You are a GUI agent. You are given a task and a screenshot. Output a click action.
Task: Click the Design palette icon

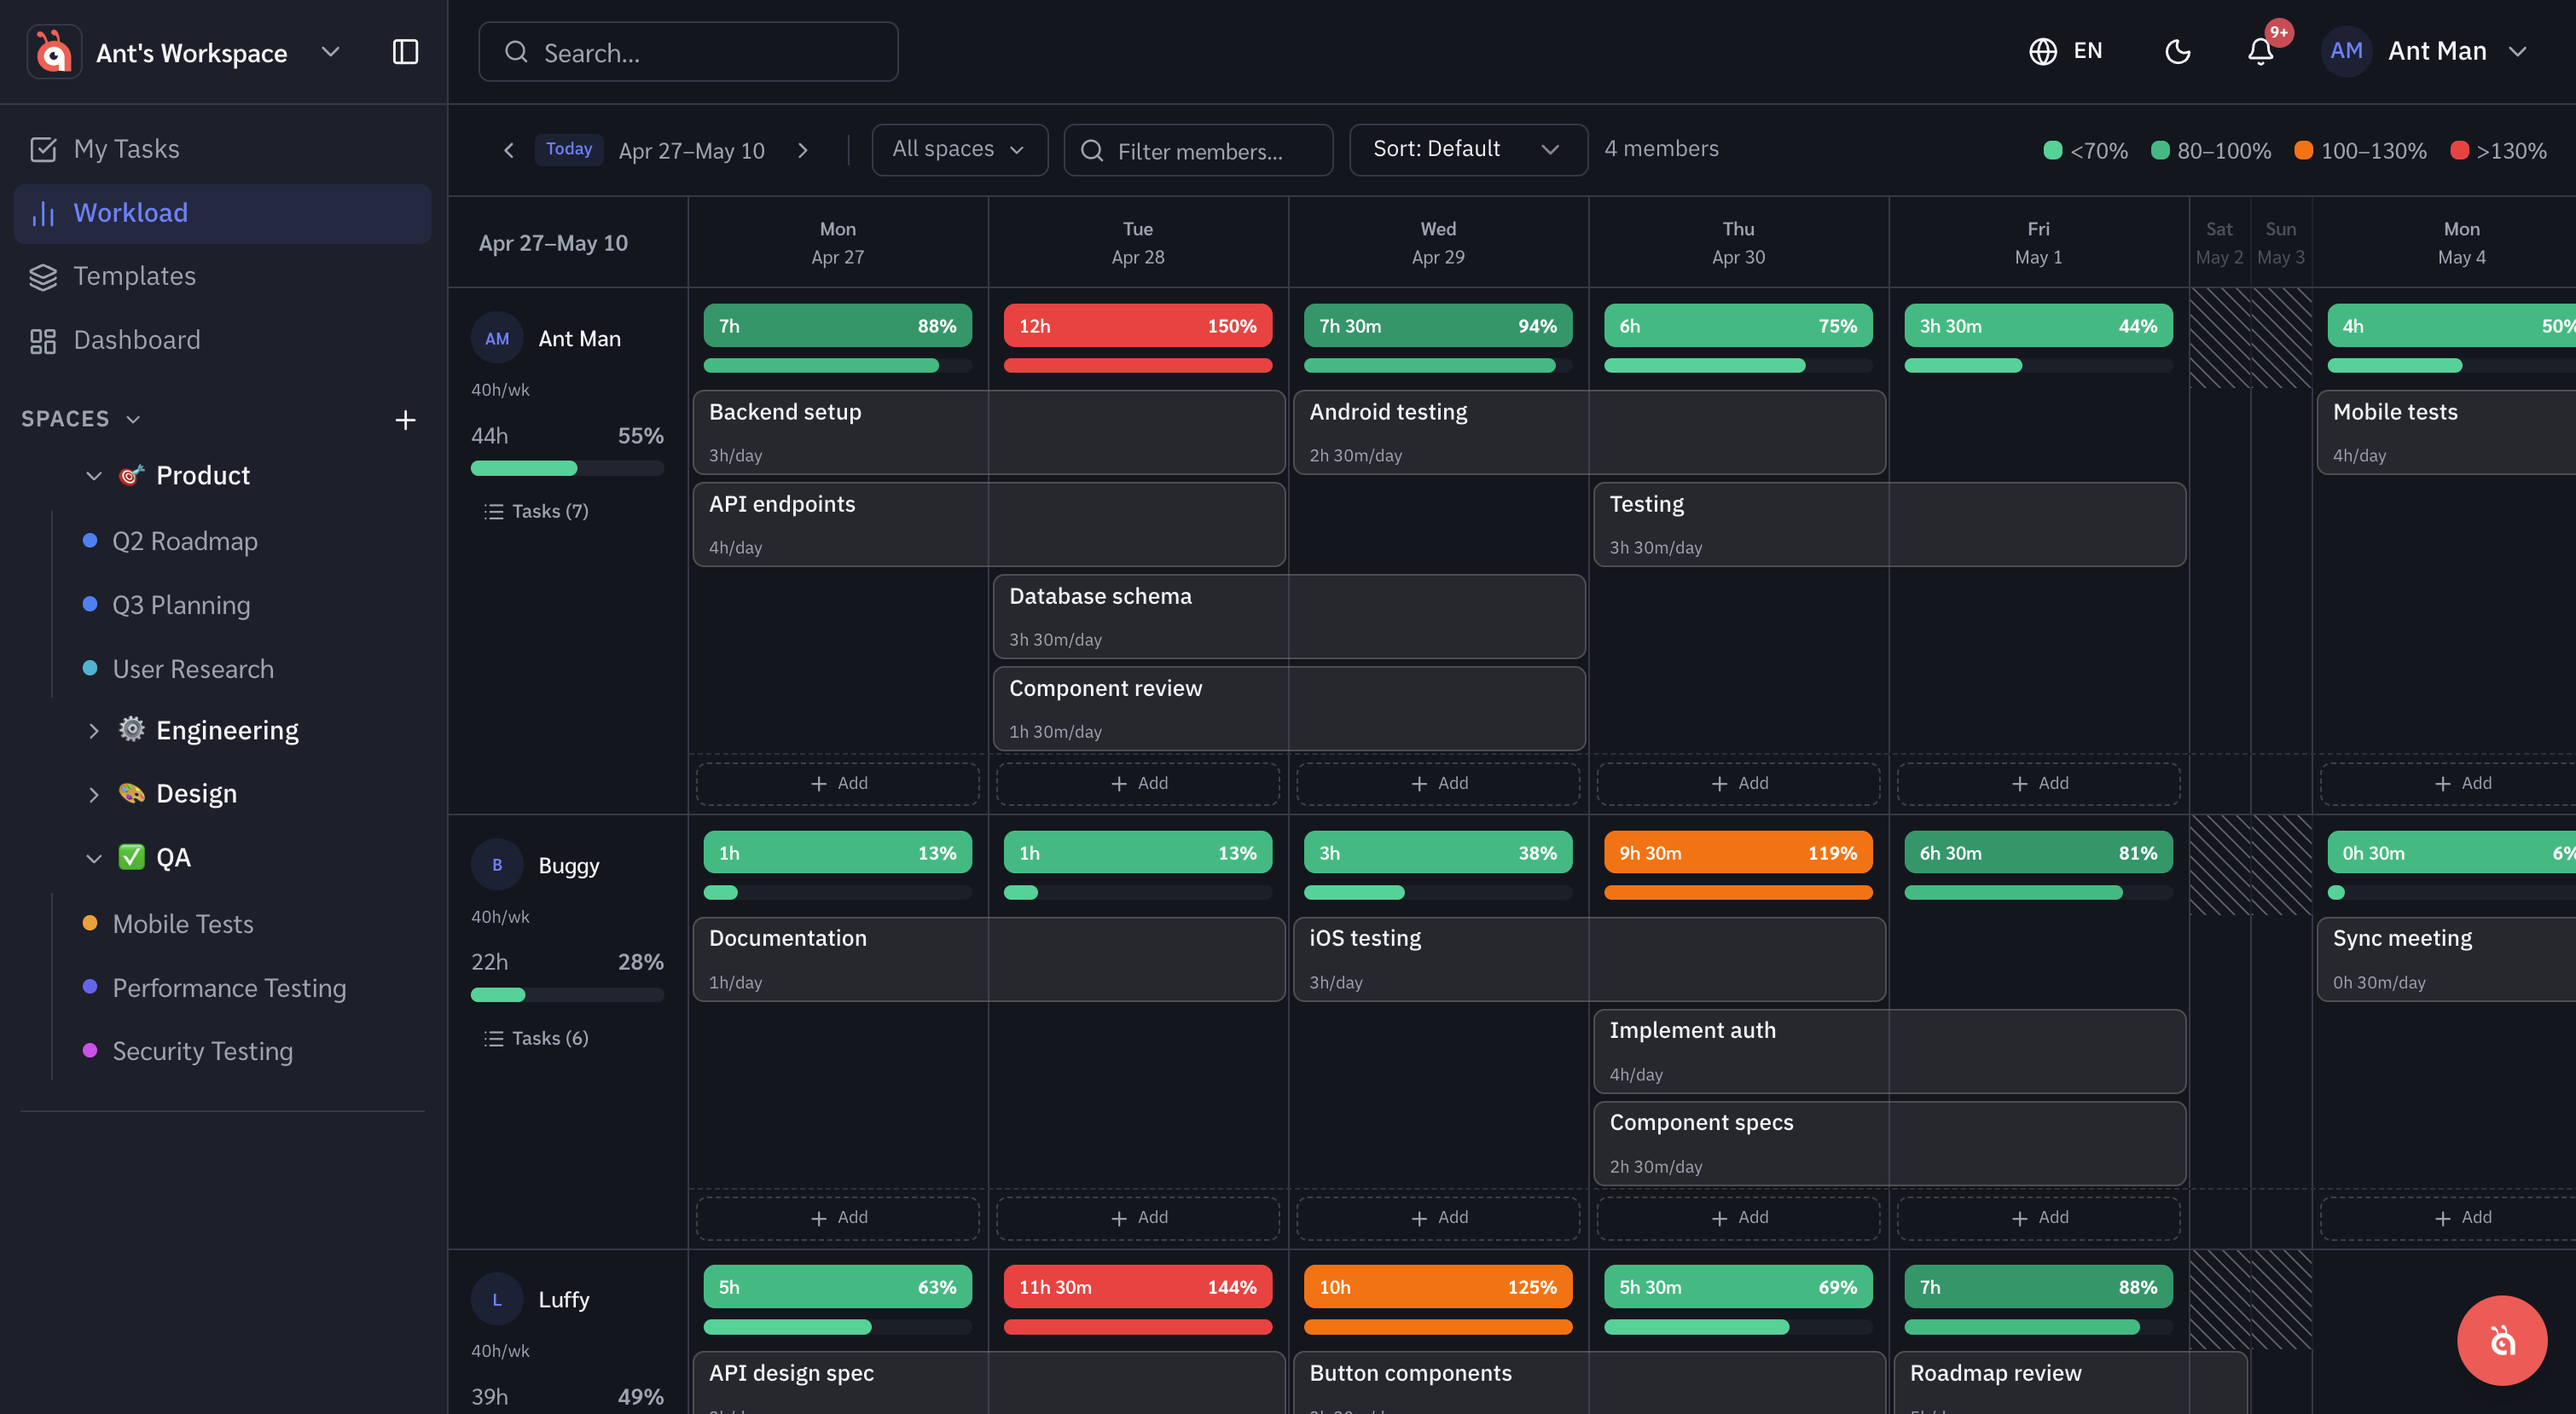(132, 794)
